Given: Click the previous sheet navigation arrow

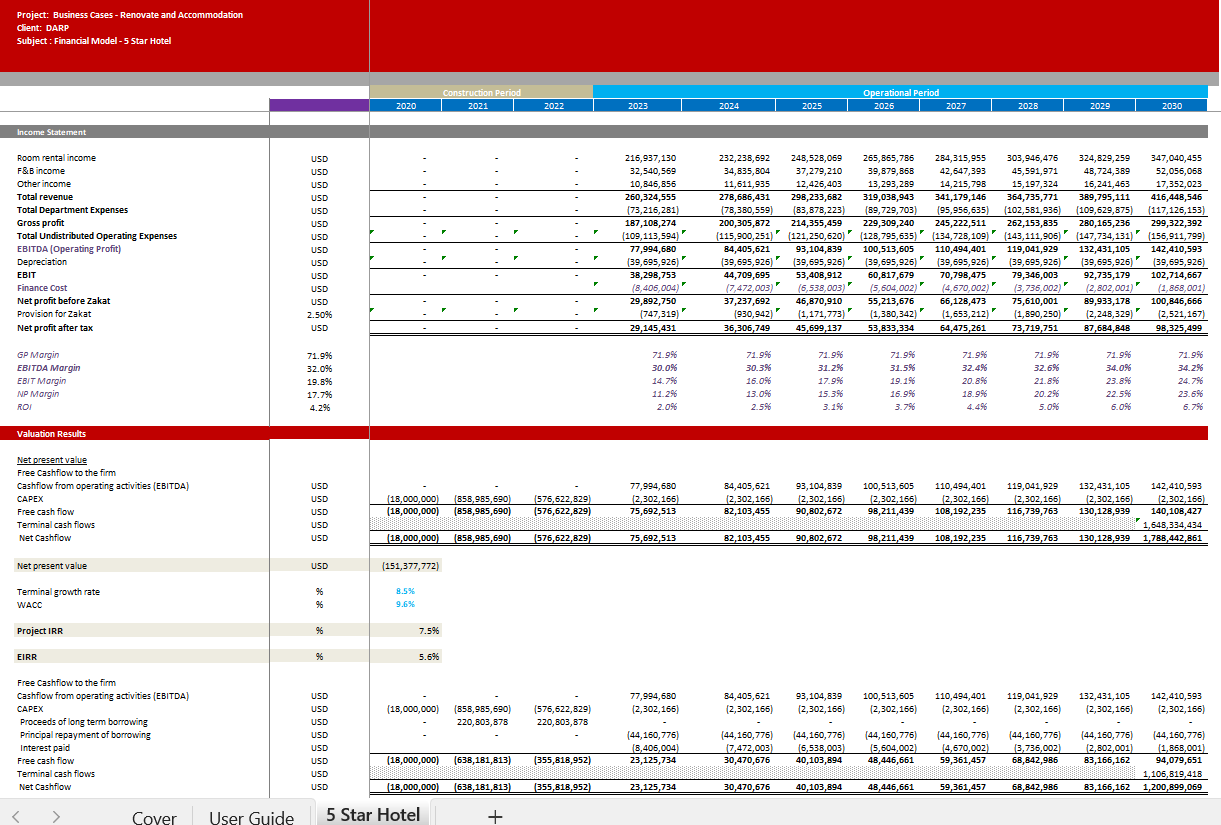Looking at the screenshot, I should (x=16, y=817).
